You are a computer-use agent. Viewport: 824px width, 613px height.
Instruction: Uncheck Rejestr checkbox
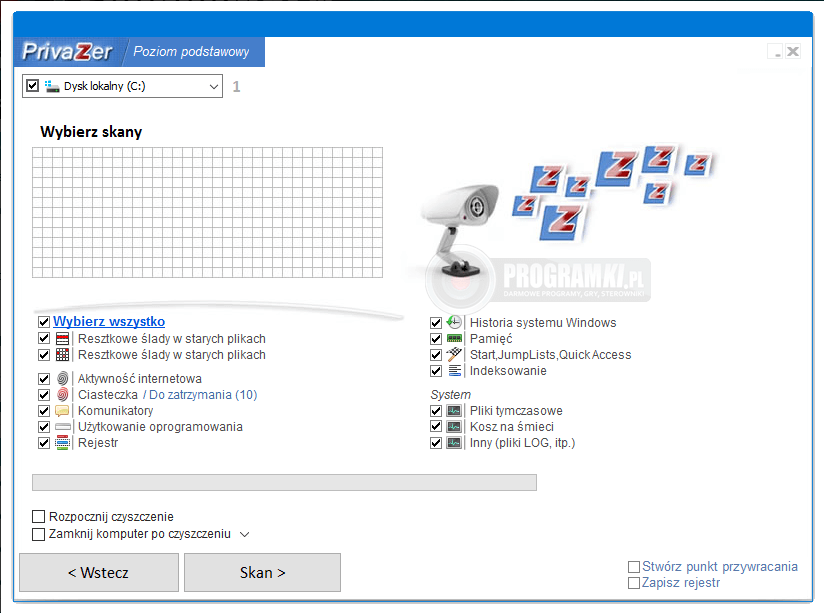[44, 443]
